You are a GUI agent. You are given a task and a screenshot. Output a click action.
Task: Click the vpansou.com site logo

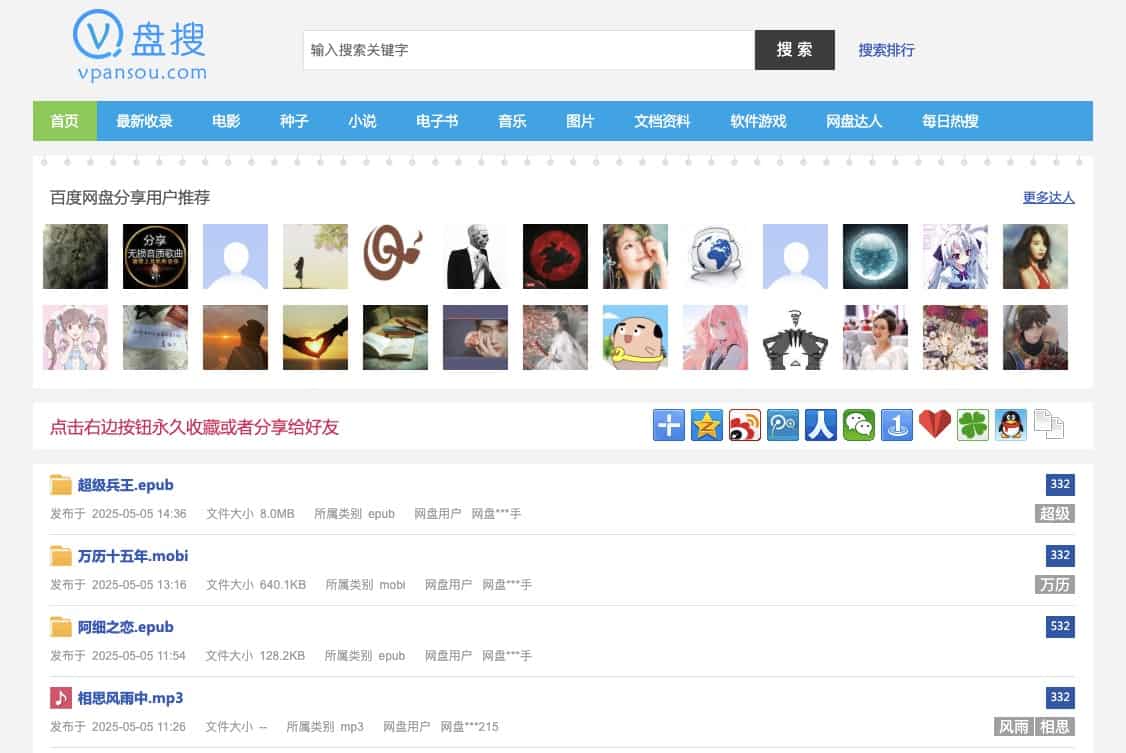(141, 47)
